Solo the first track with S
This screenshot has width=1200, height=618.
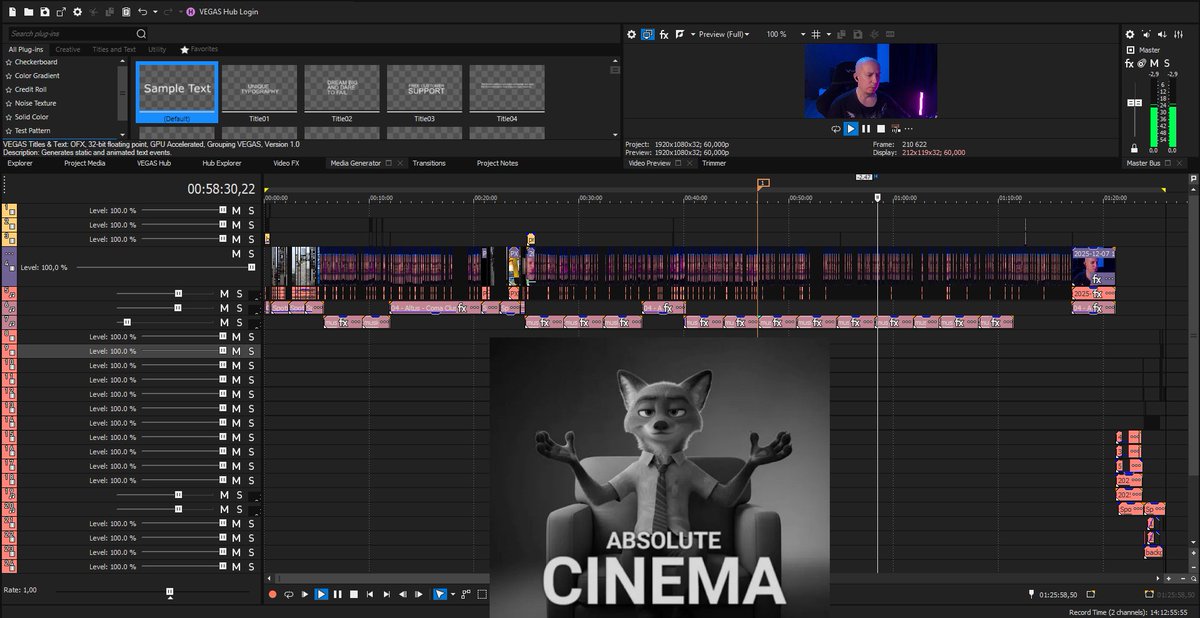pos(252,211)
